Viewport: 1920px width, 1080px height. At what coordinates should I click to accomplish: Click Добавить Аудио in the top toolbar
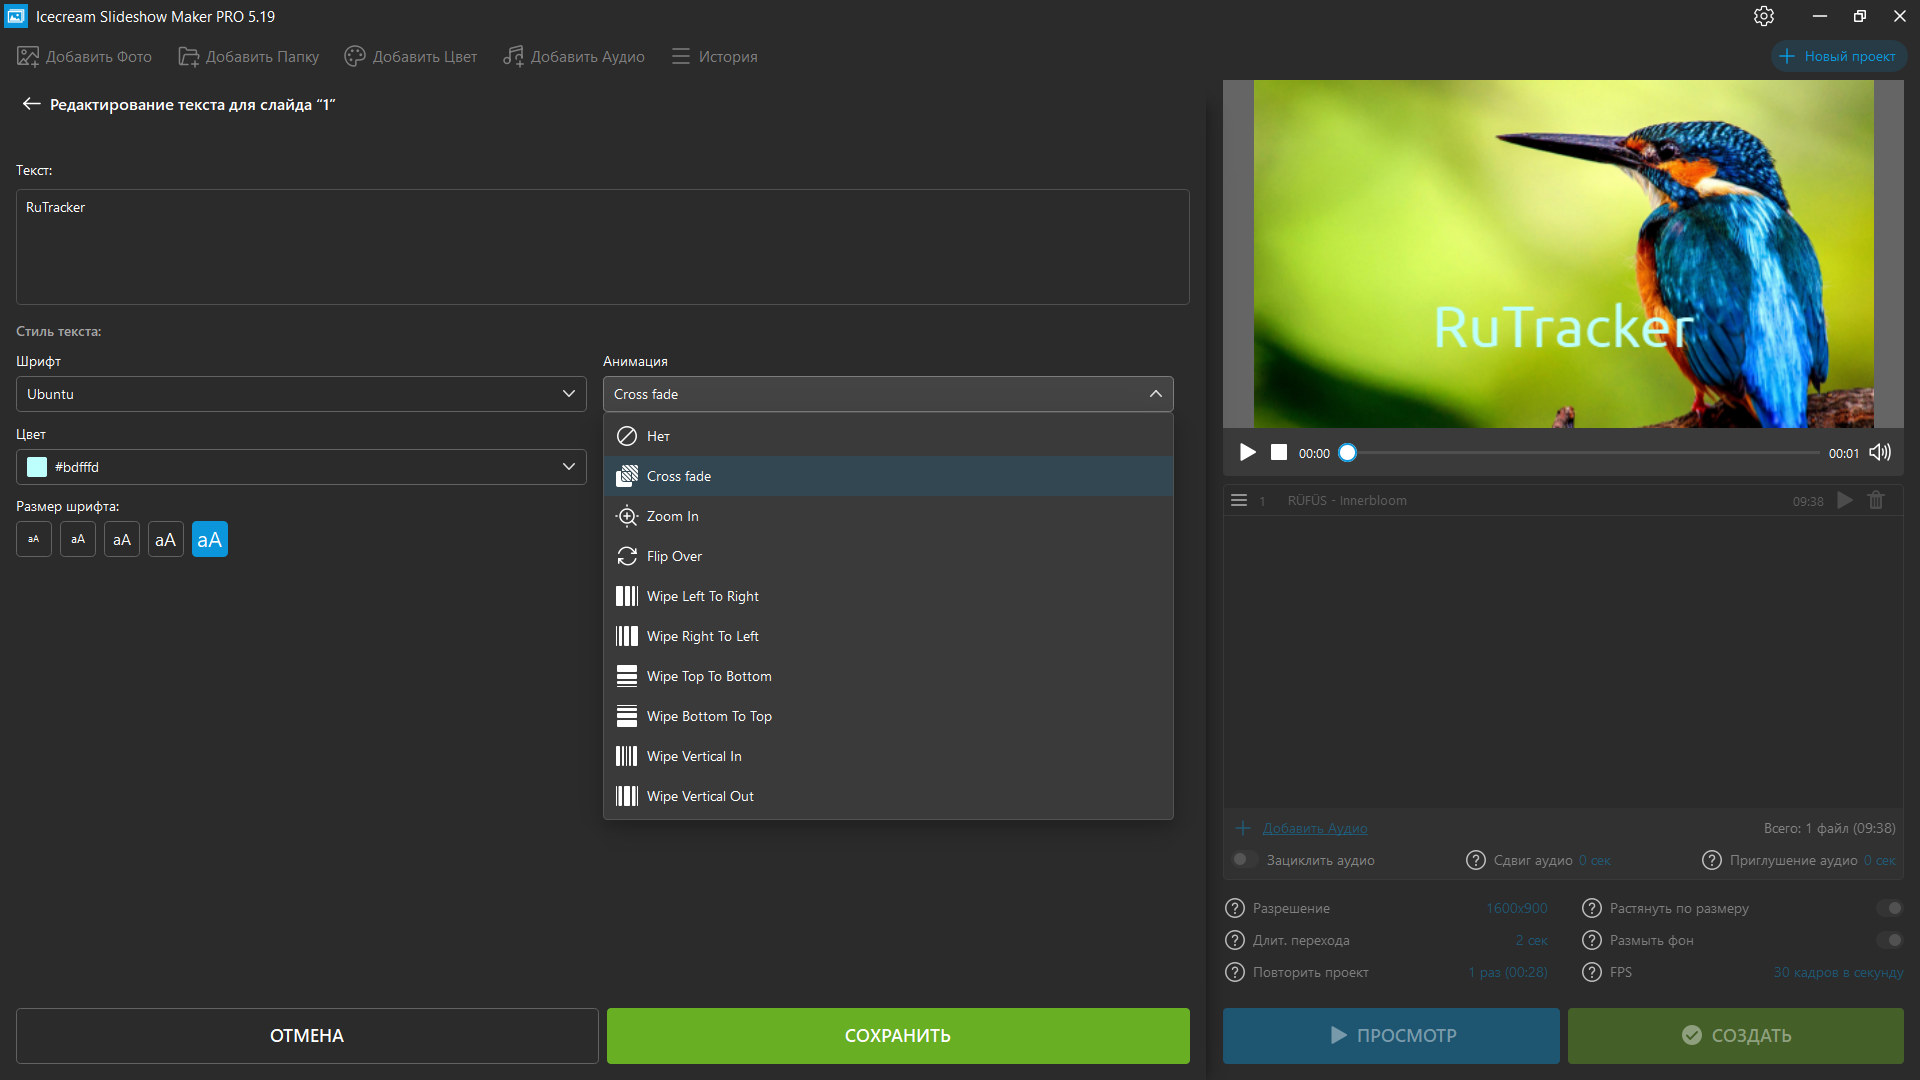(573, 56)
